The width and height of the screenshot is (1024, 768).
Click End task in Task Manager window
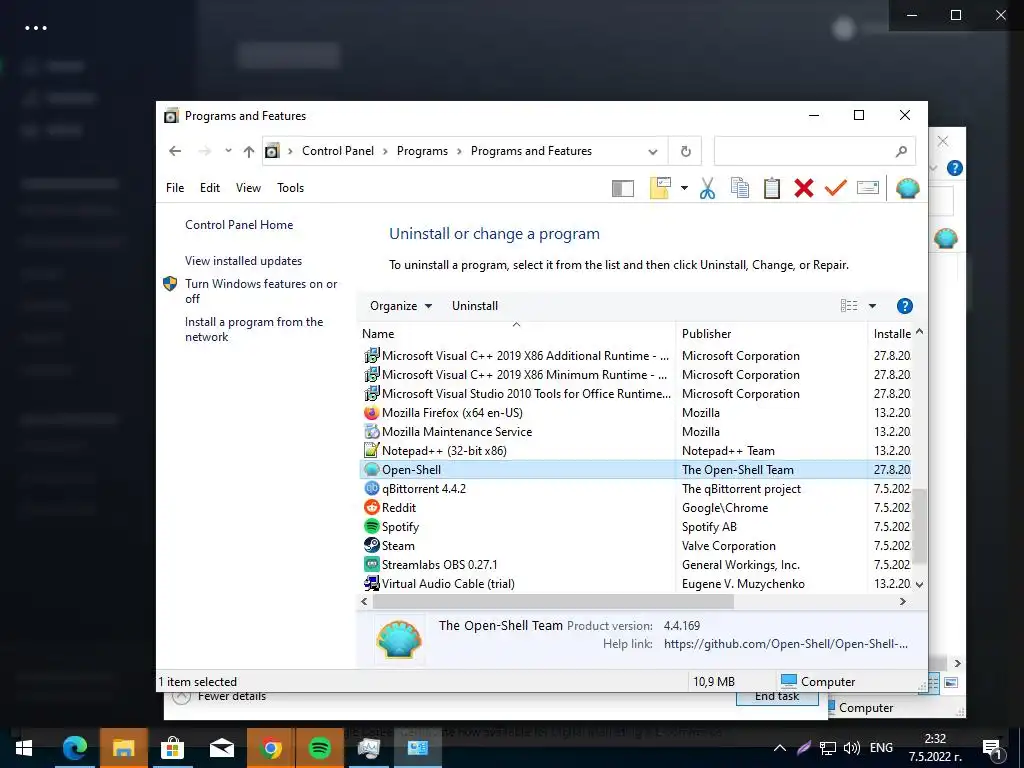pyautogui.click(x=777, y=697)
